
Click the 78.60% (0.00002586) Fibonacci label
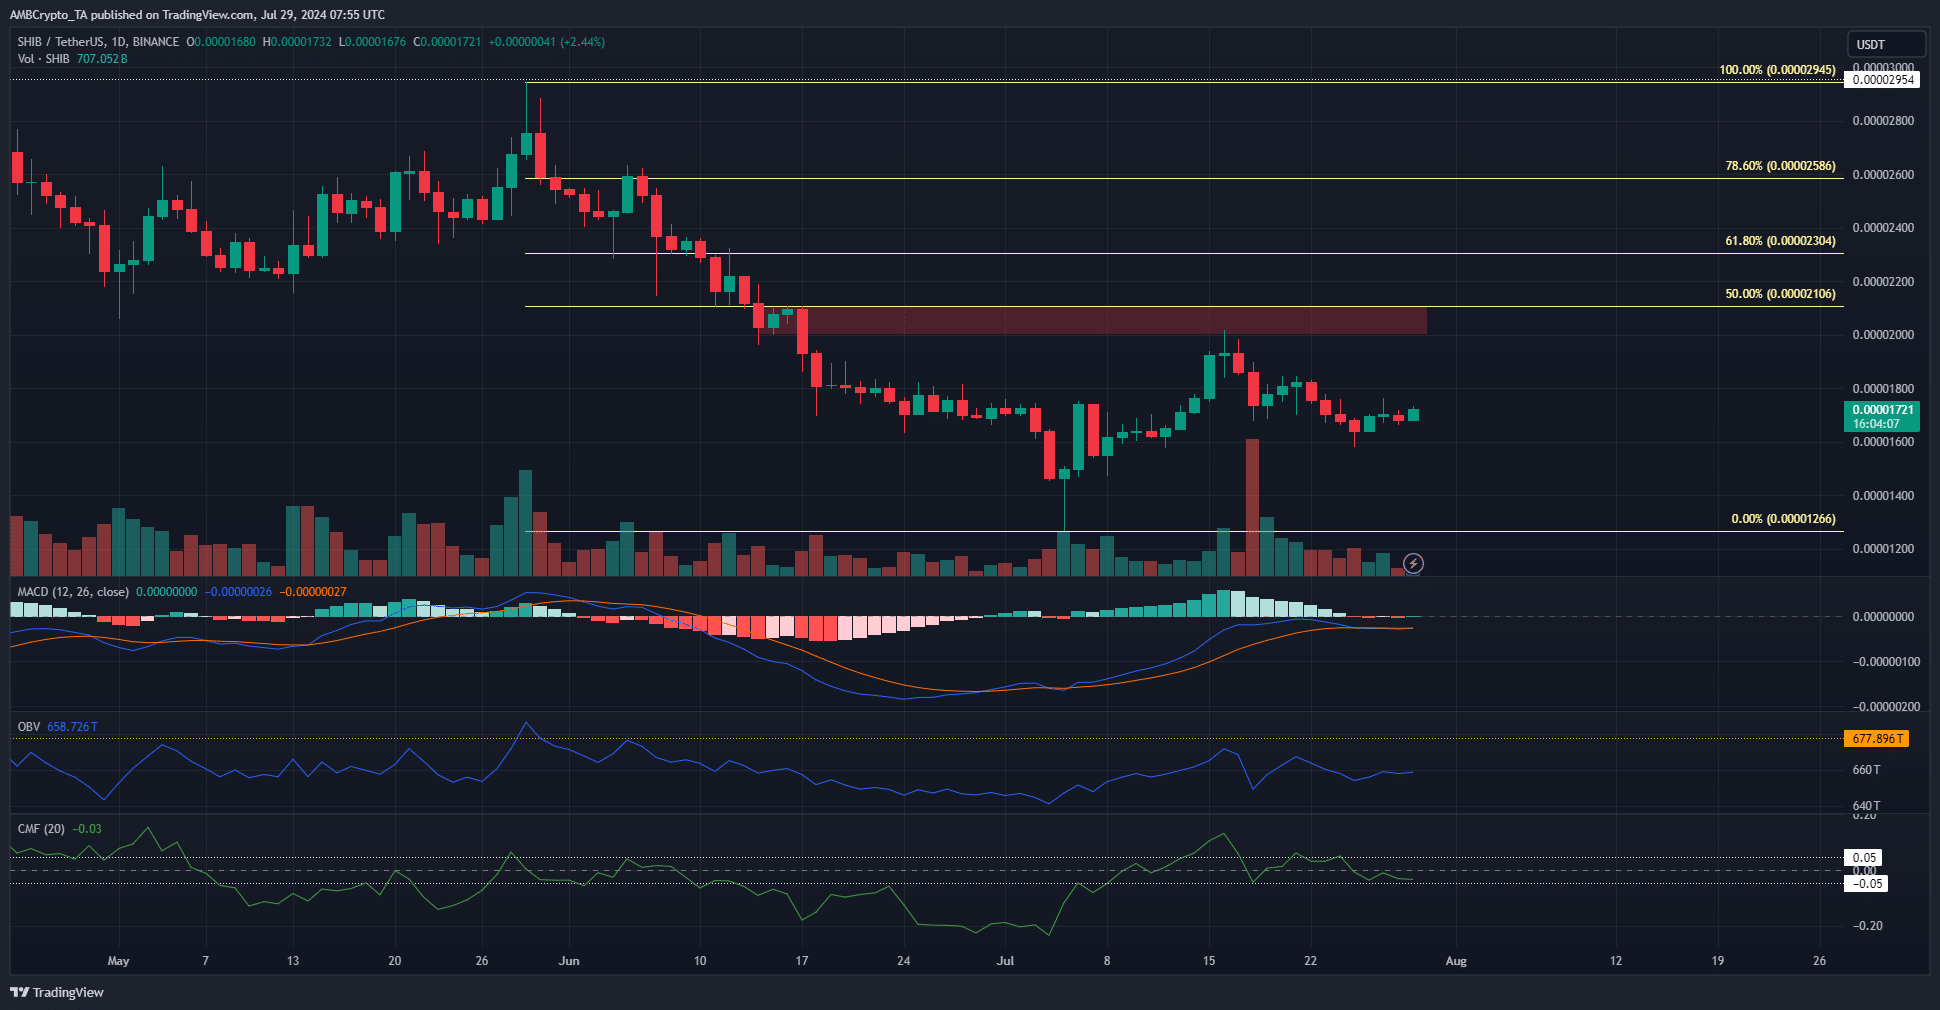point(1780,166)
